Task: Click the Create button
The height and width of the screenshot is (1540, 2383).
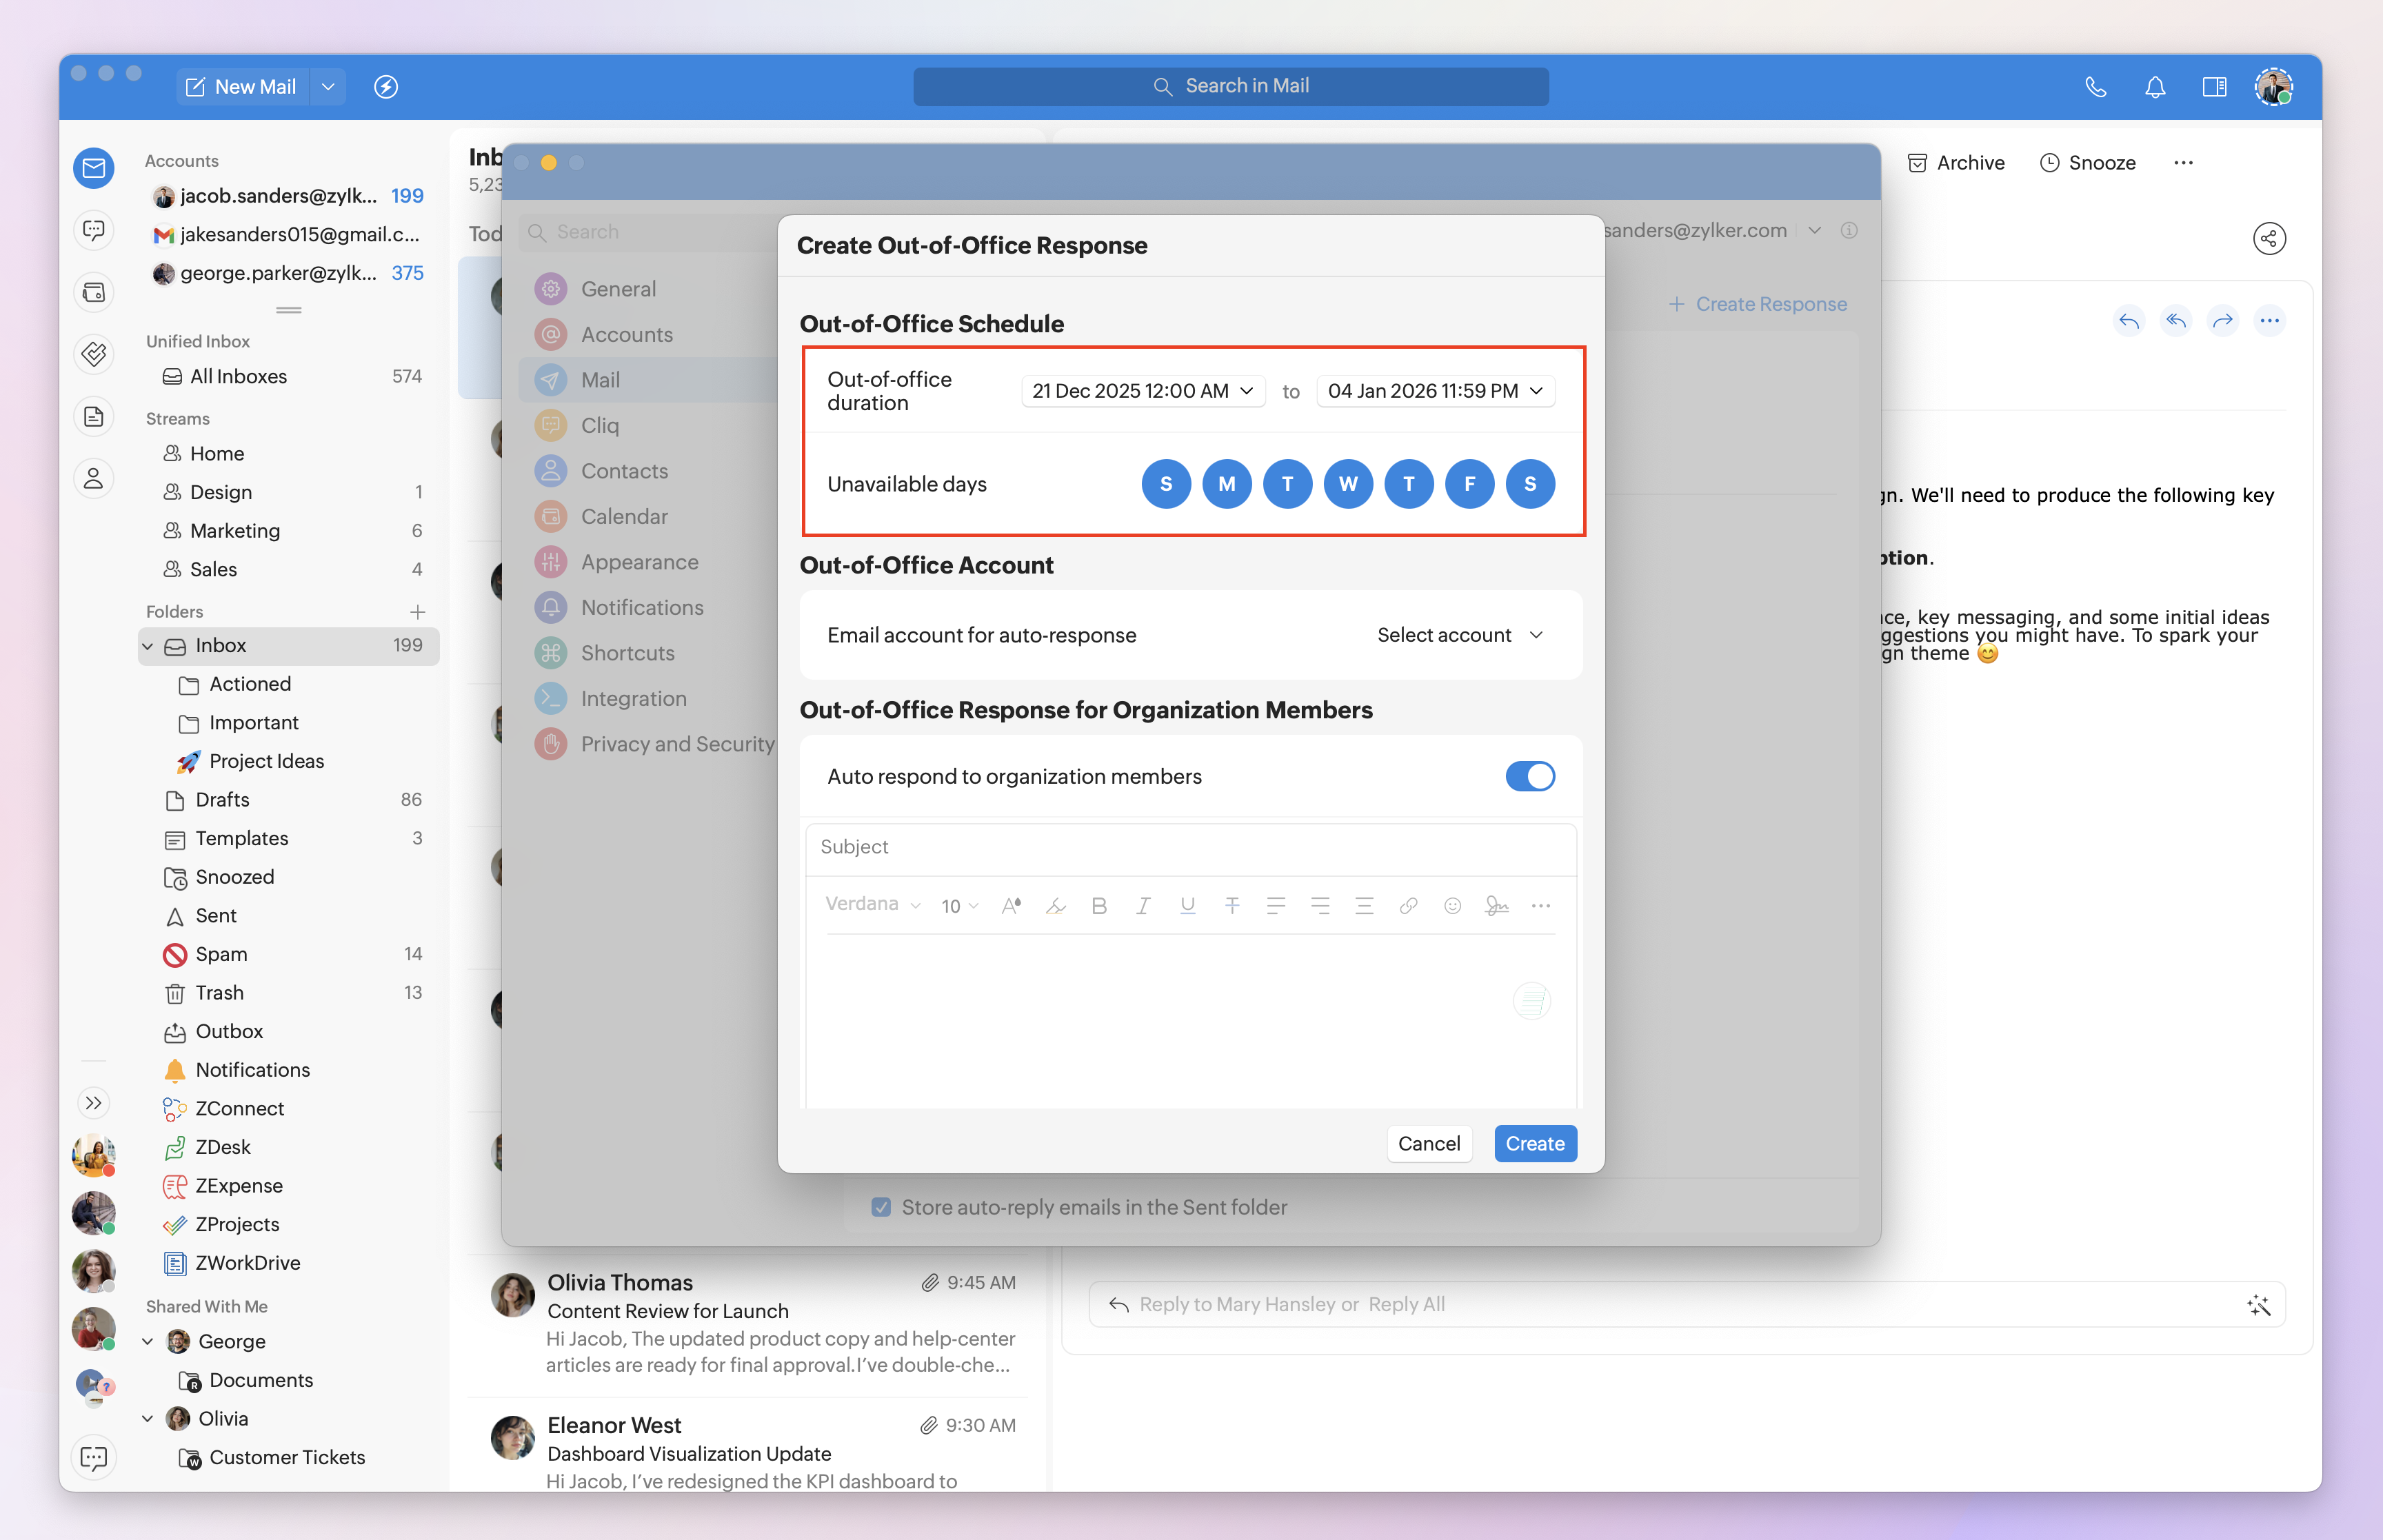Action: point(1534,1143)
